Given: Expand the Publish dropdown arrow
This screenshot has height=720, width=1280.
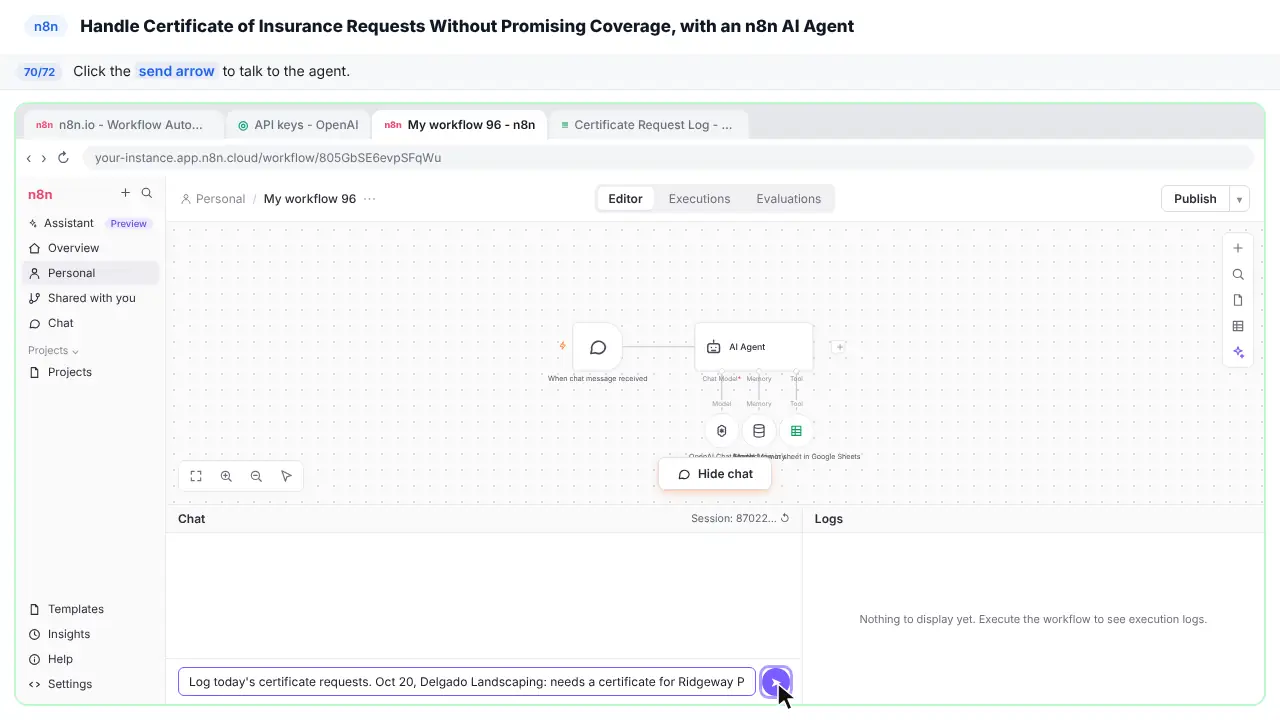Looking at the screenshot, I should (1239, 199).
